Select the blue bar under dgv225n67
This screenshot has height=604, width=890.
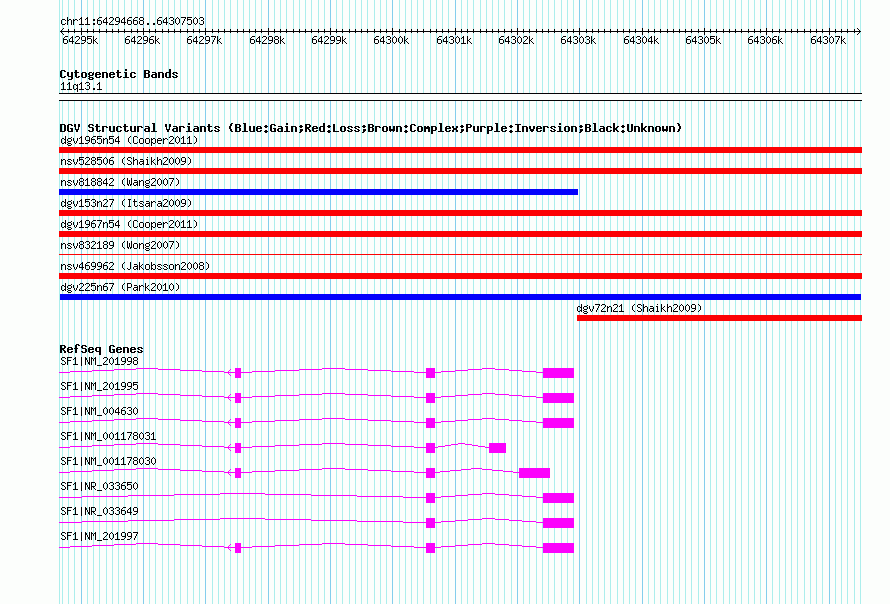[460, 297]
